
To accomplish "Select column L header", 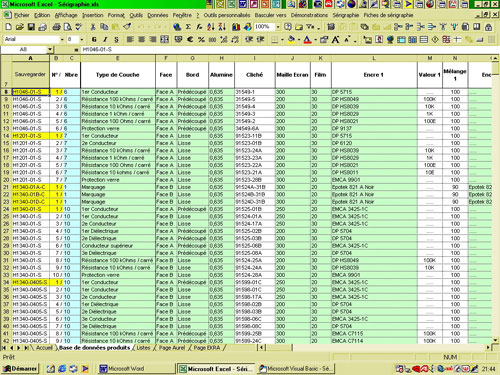I will (374, 58).
